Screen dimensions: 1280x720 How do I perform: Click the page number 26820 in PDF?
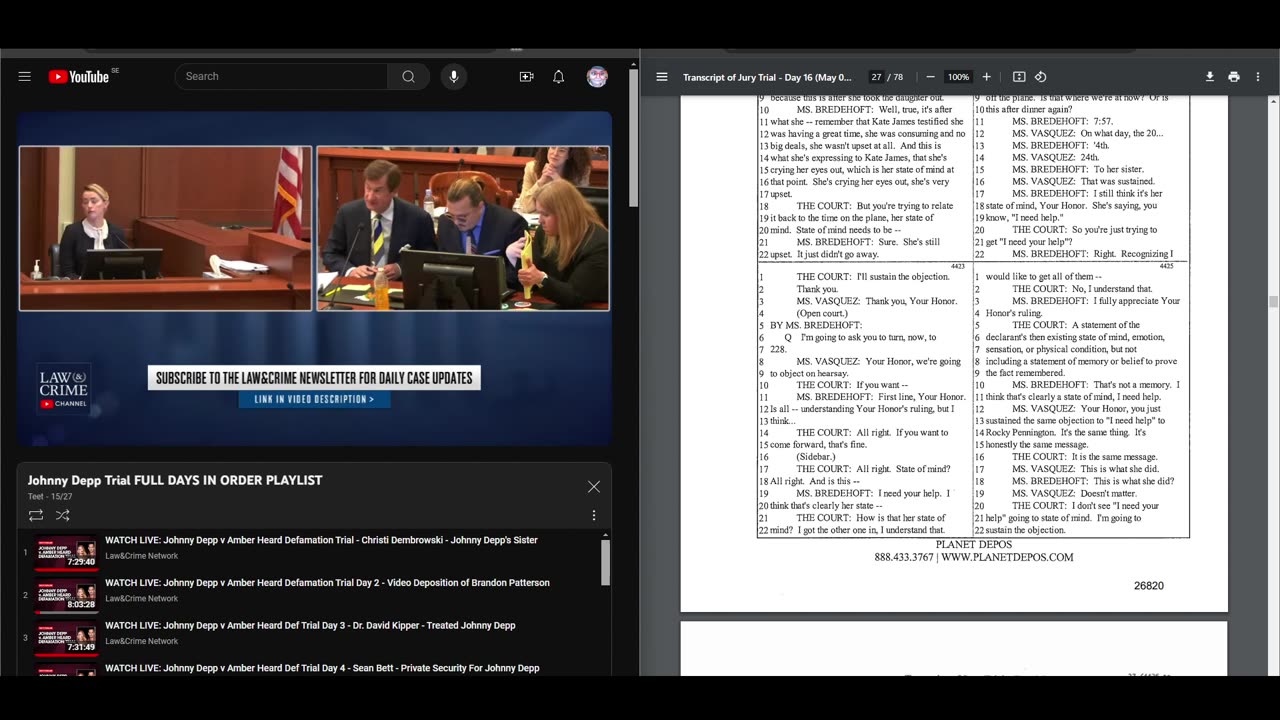pos(1149,586)
